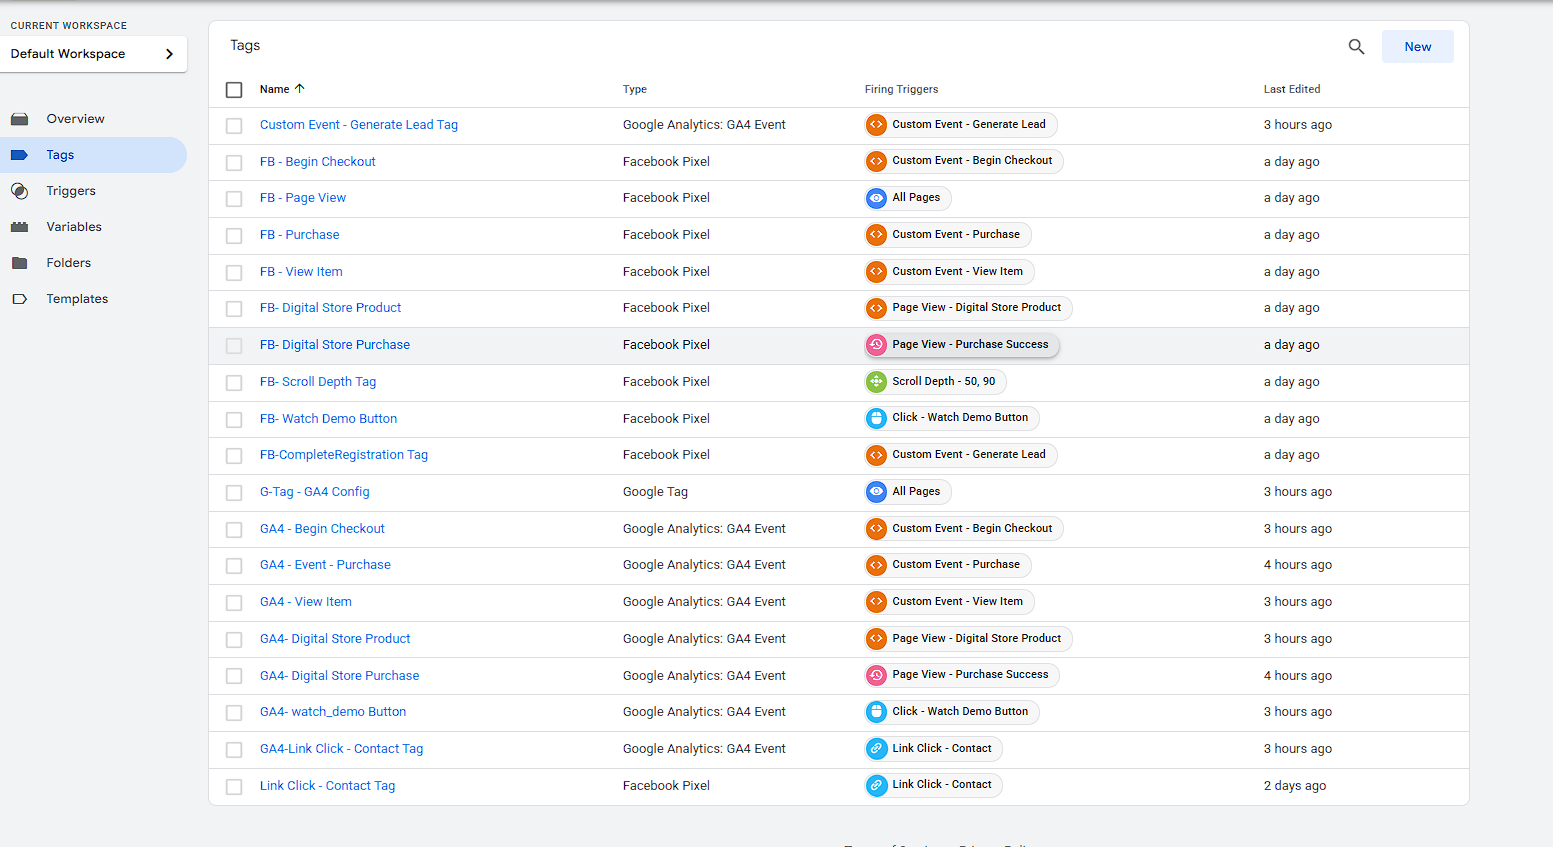Click the All Pages trigger icon for G-Tag row

877,492
